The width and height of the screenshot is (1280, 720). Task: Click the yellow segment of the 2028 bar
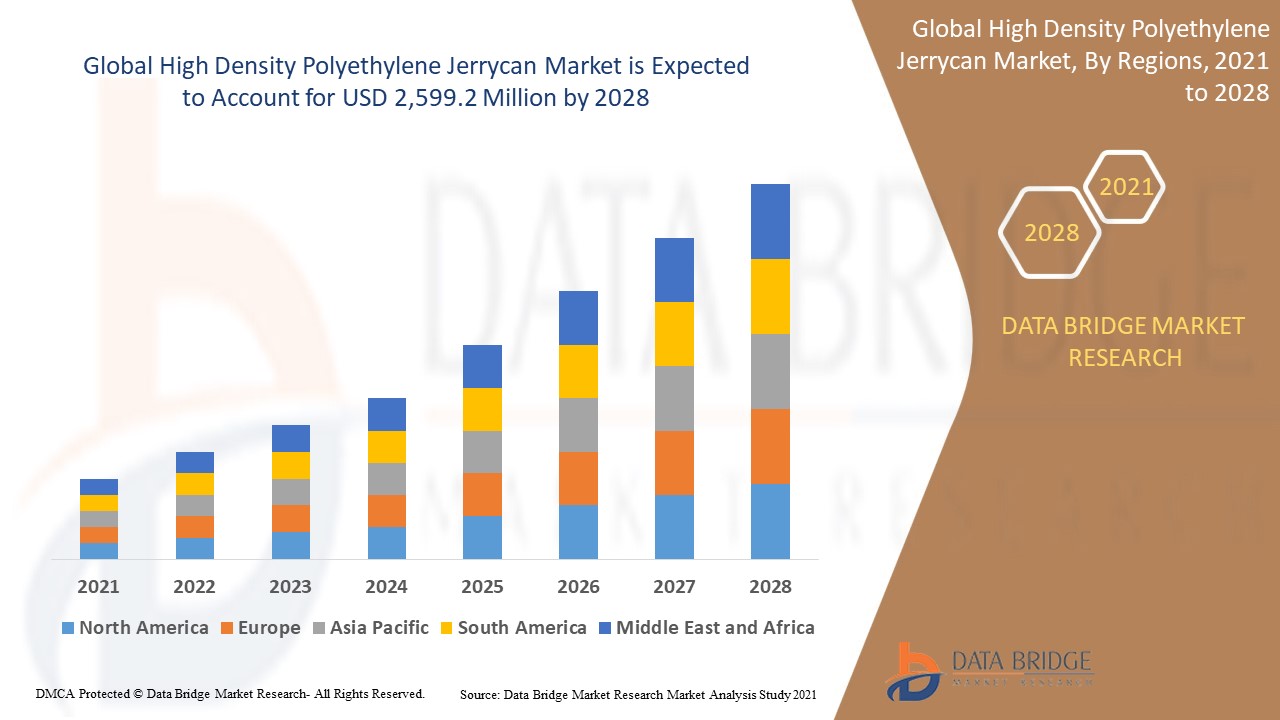click(772, 295)
